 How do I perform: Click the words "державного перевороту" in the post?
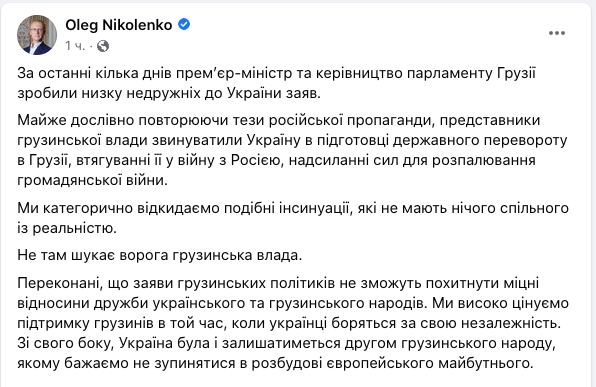pyautogui.click(x=480, y=140)
